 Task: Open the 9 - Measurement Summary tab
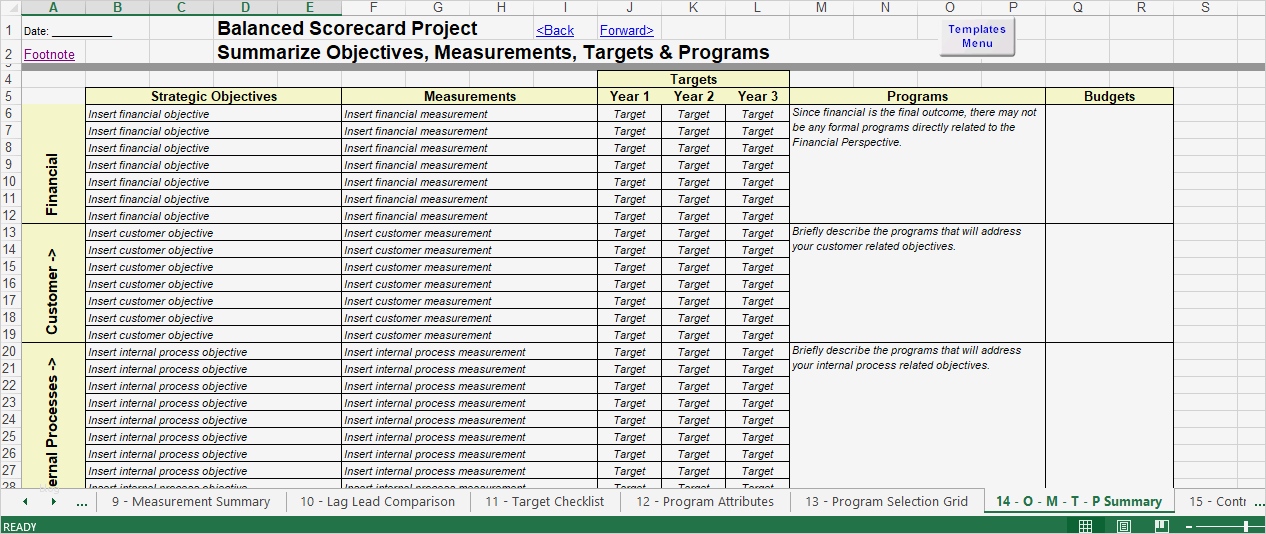[x=191, y=502]
